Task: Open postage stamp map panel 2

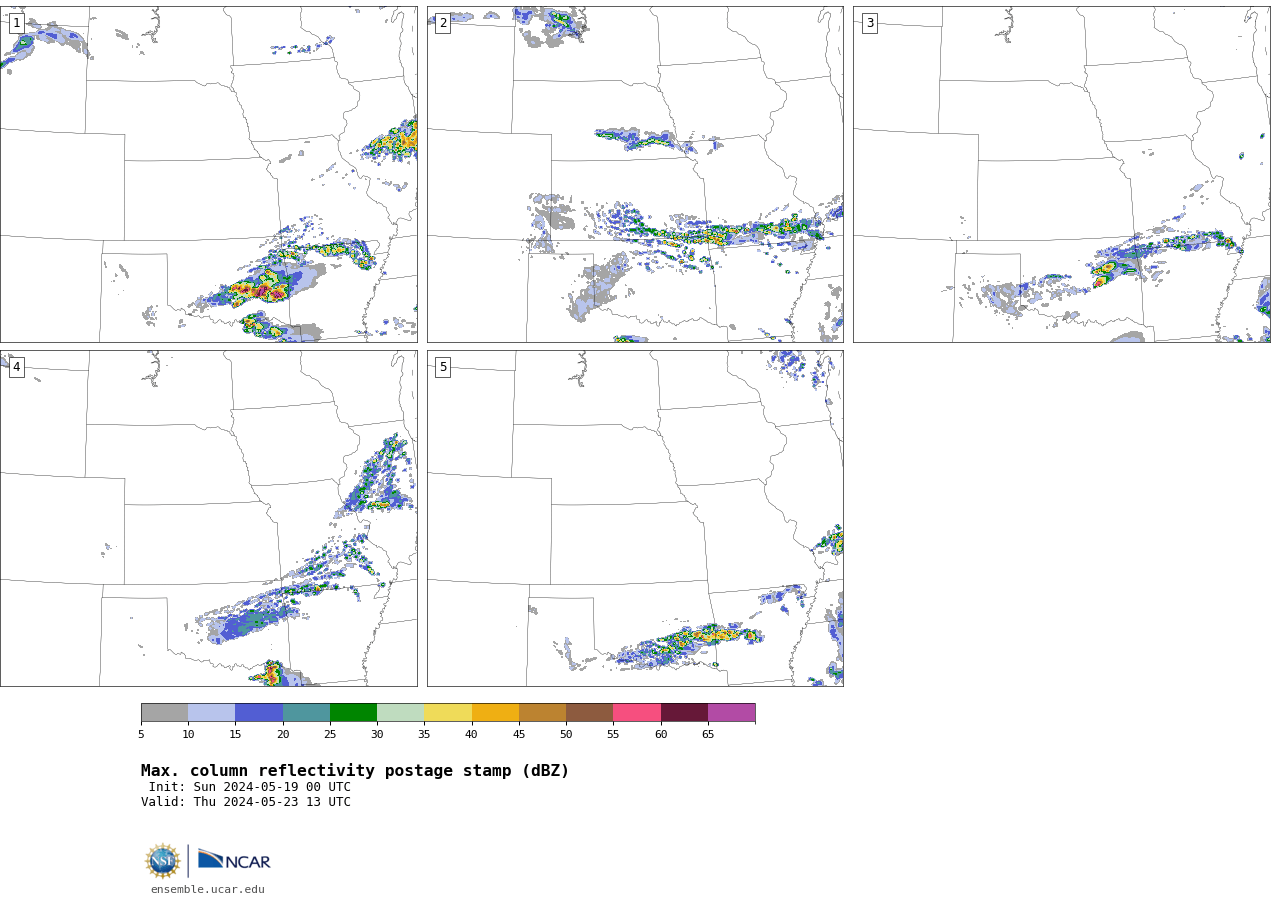Action: [635, 174]
